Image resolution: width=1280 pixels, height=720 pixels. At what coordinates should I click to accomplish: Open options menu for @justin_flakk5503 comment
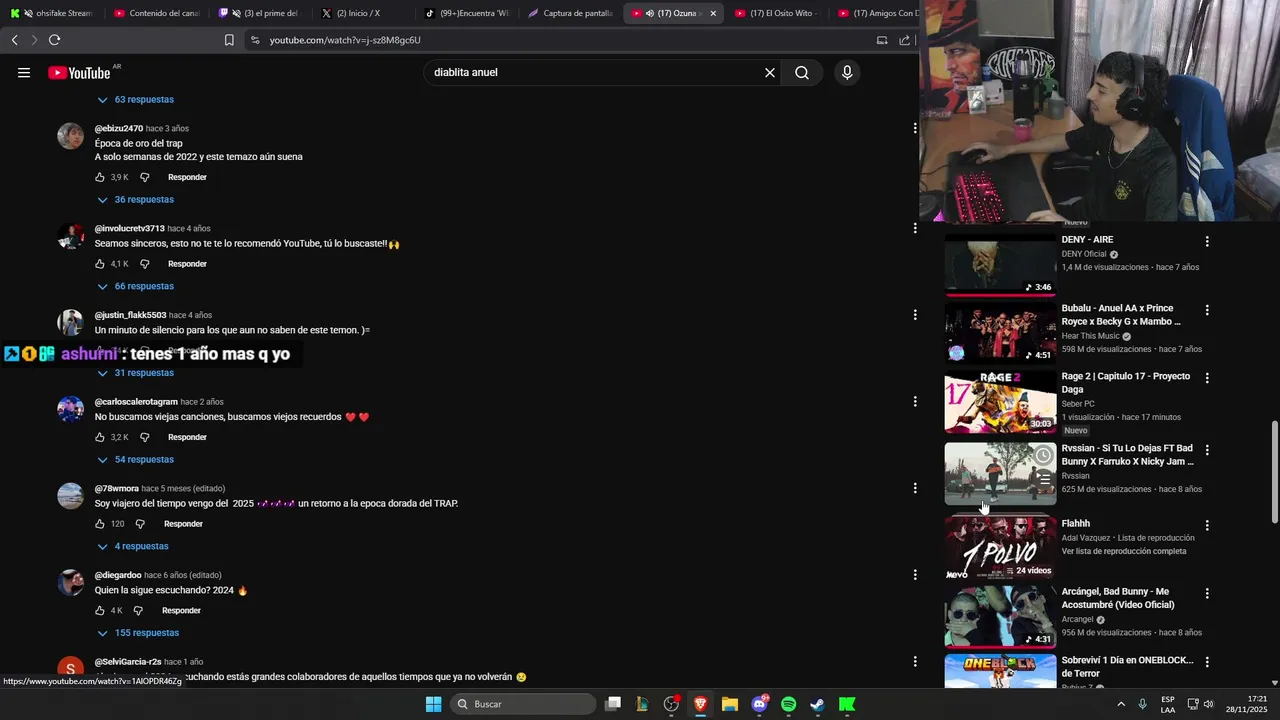(x=914, y=315)
